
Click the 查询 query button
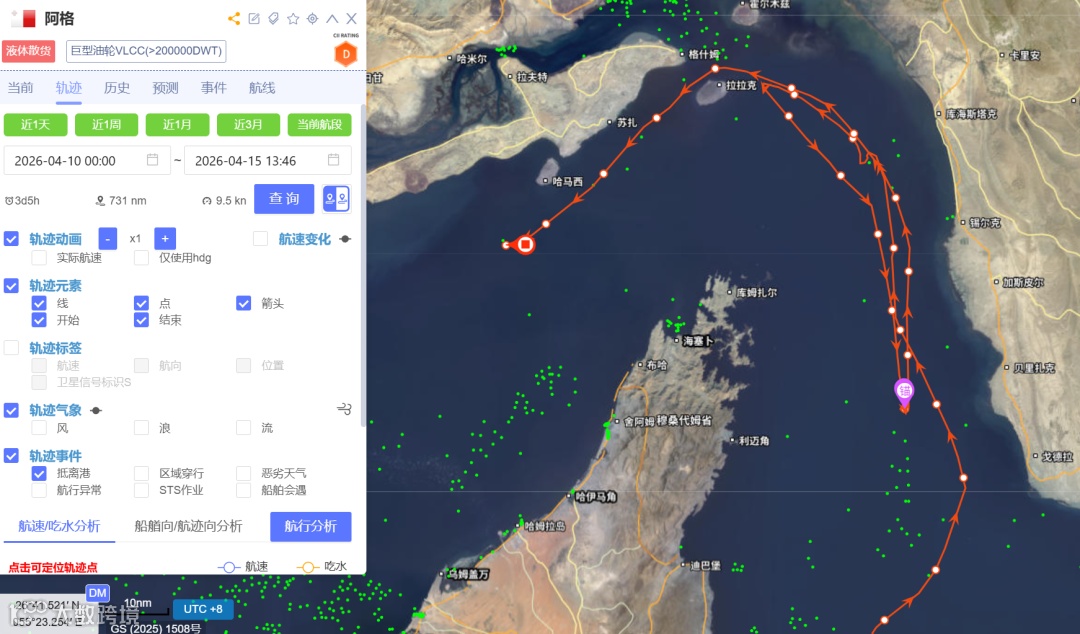tap(284, 199)
